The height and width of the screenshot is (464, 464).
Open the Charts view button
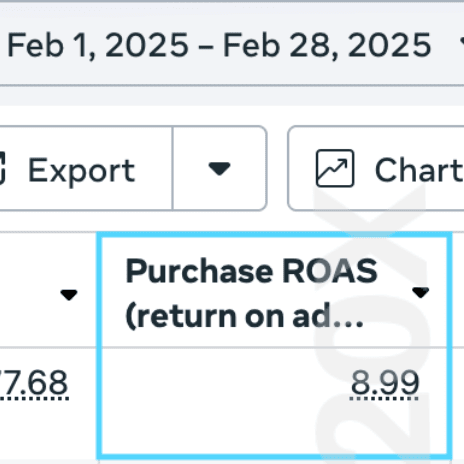(376, 168)
